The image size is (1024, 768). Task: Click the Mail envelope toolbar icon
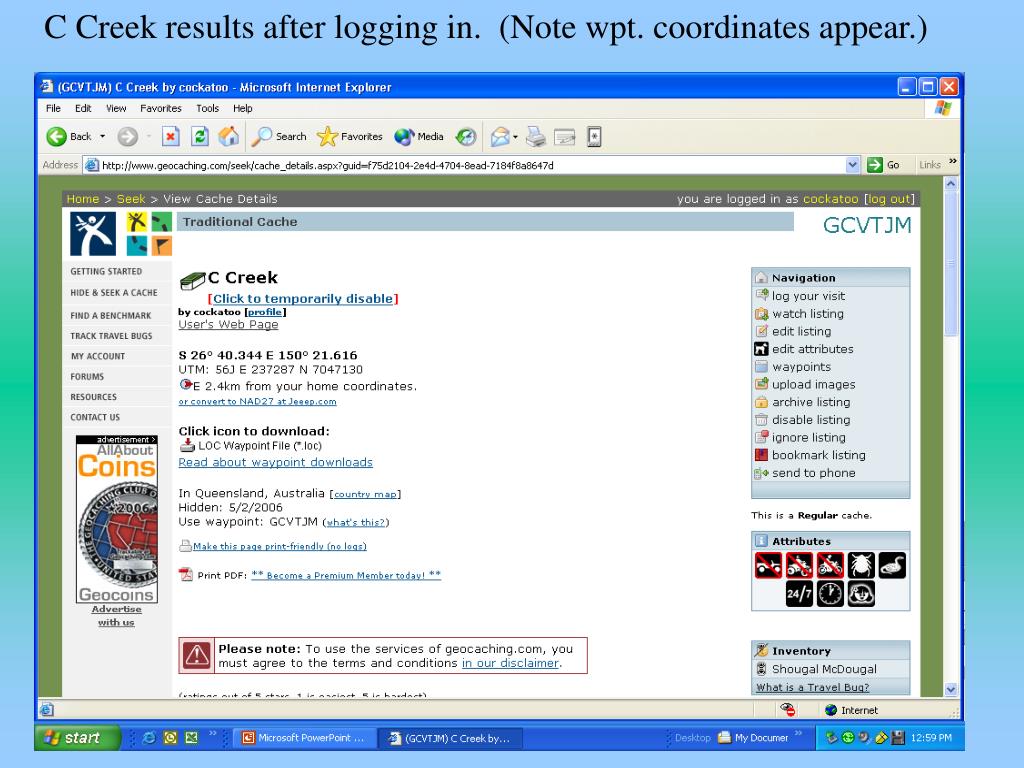pos(500,136)
